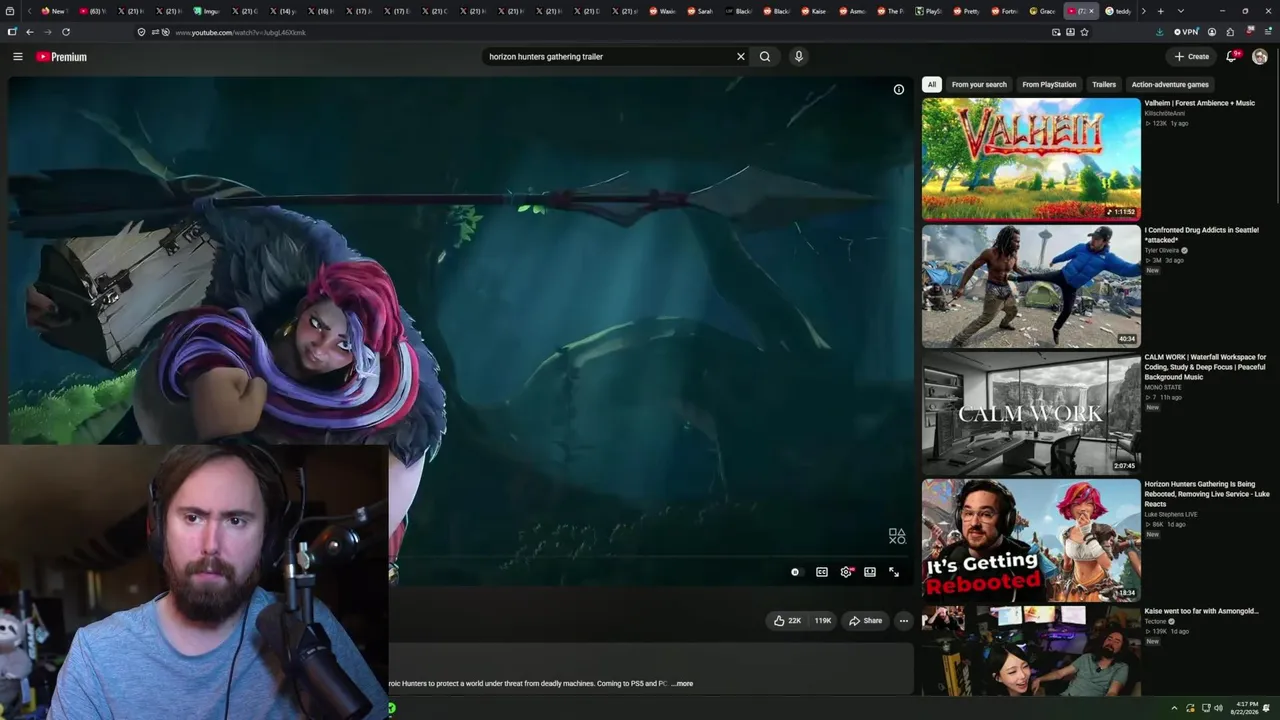
Task: Share this video
Action: [x=865, y=621]
